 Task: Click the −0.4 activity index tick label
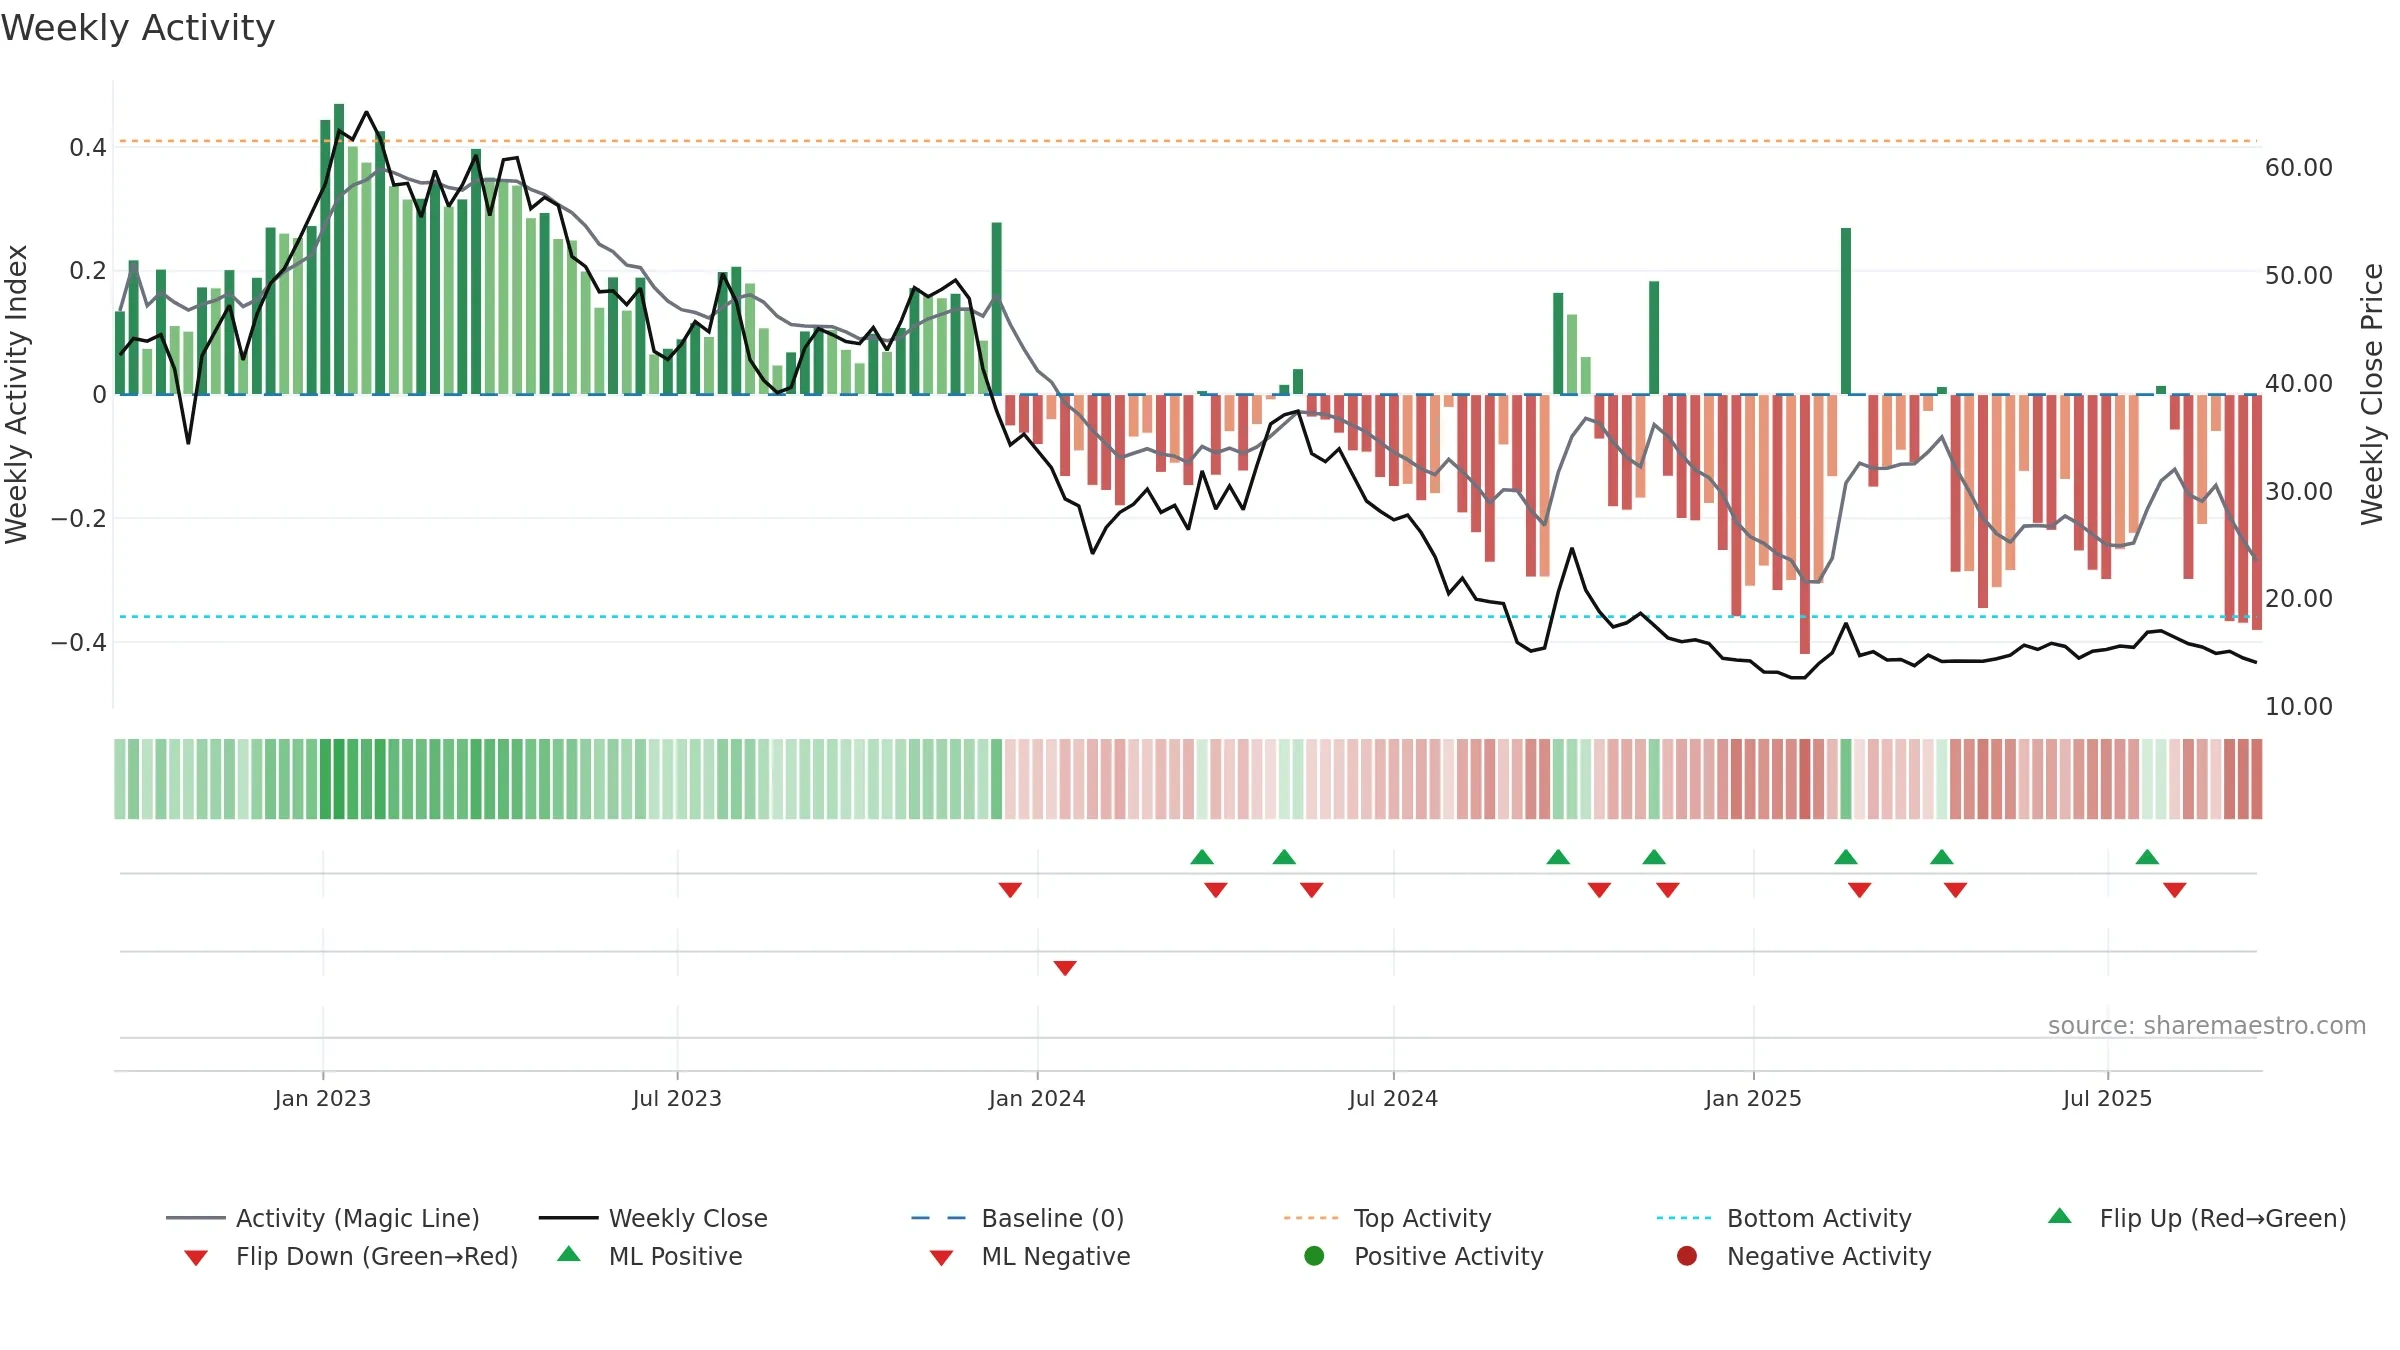pyautogui.click(x=79, y=642)
